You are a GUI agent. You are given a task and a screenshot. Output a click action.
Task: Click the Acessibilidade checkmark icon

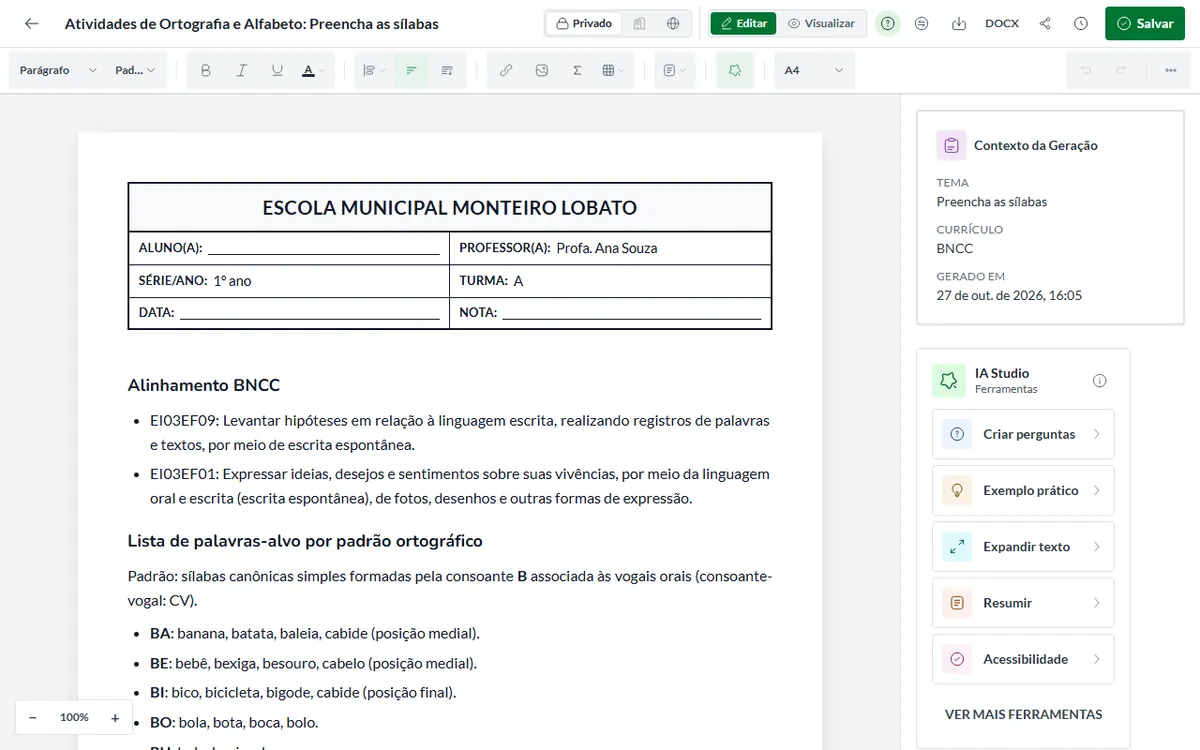(x=957, y=659)
